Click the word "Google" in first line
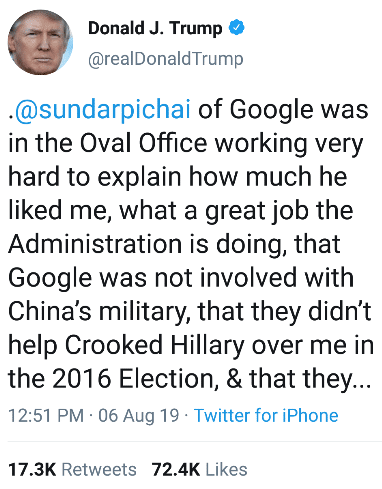The image size is (382, 489). click(271, 109)
